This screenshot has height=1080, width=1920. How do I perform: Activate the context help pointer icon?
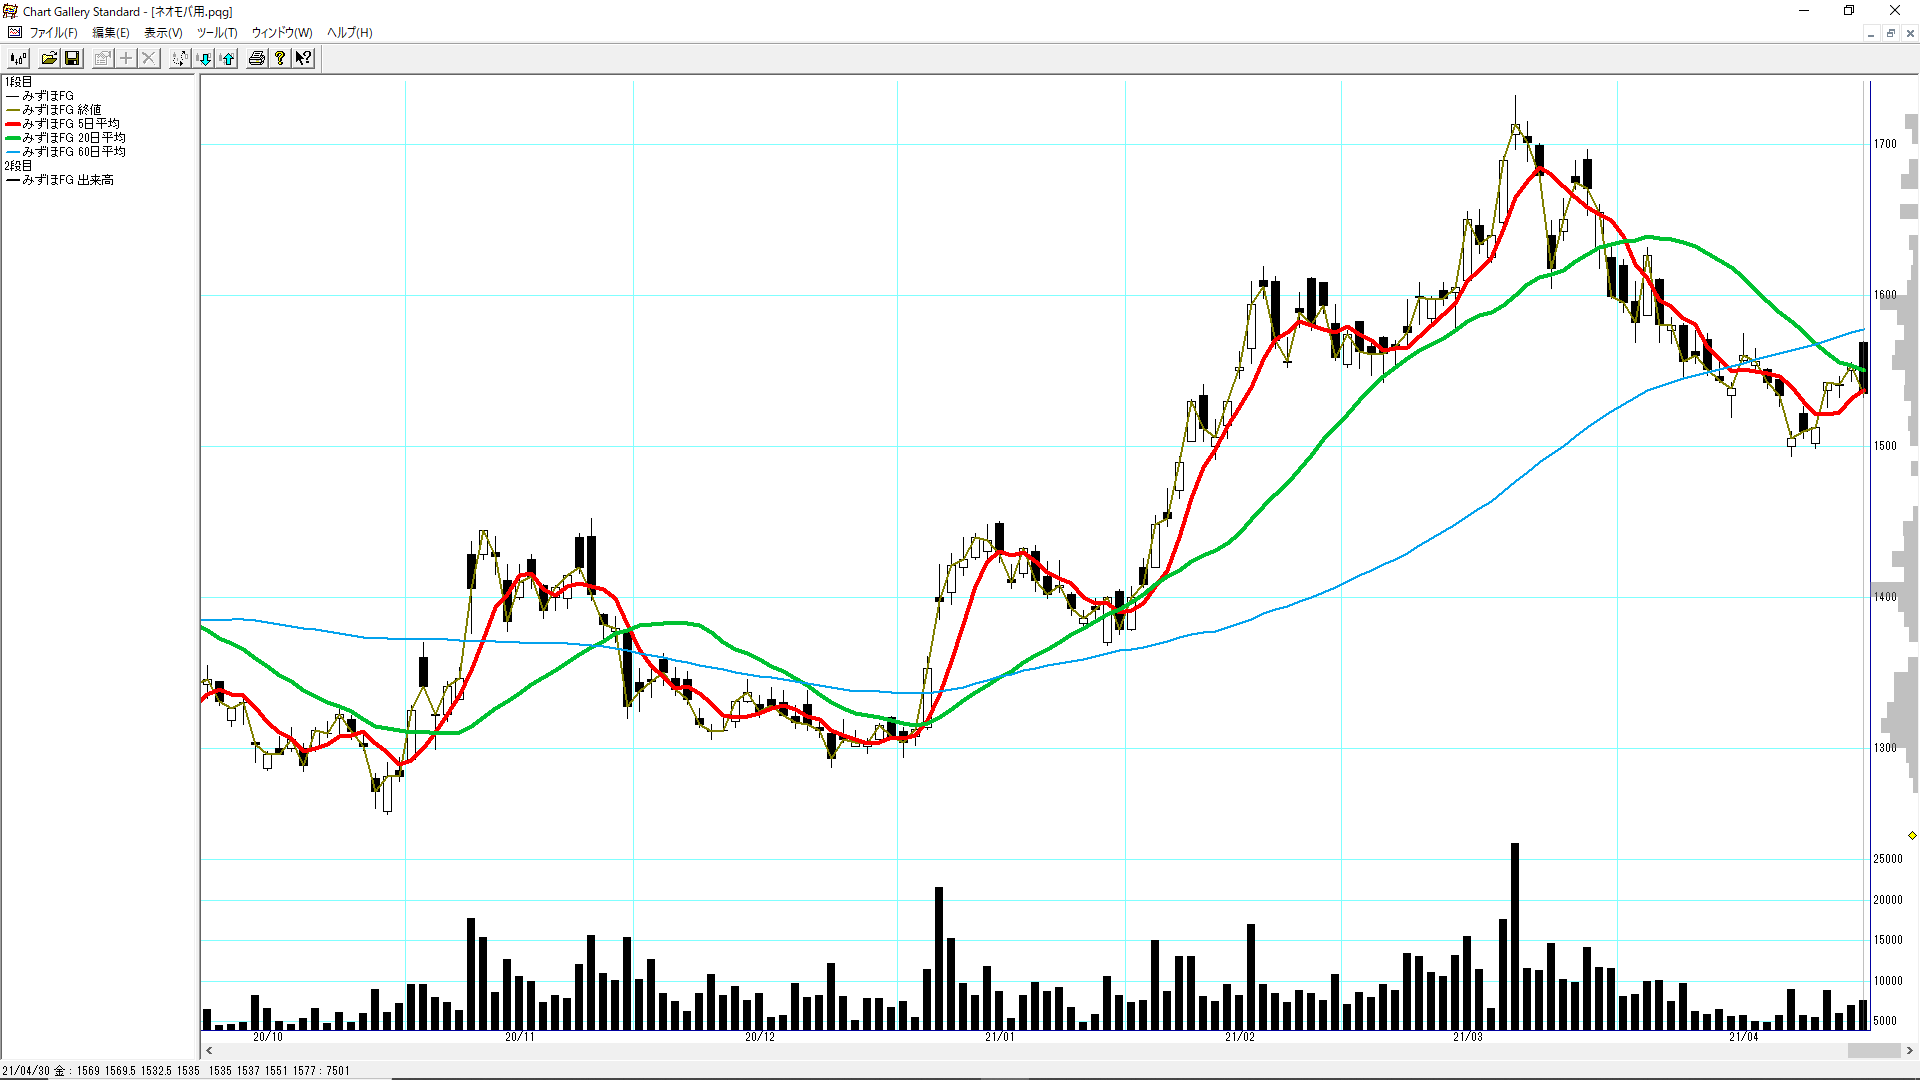pyautogui.click(x=303, y=58)
